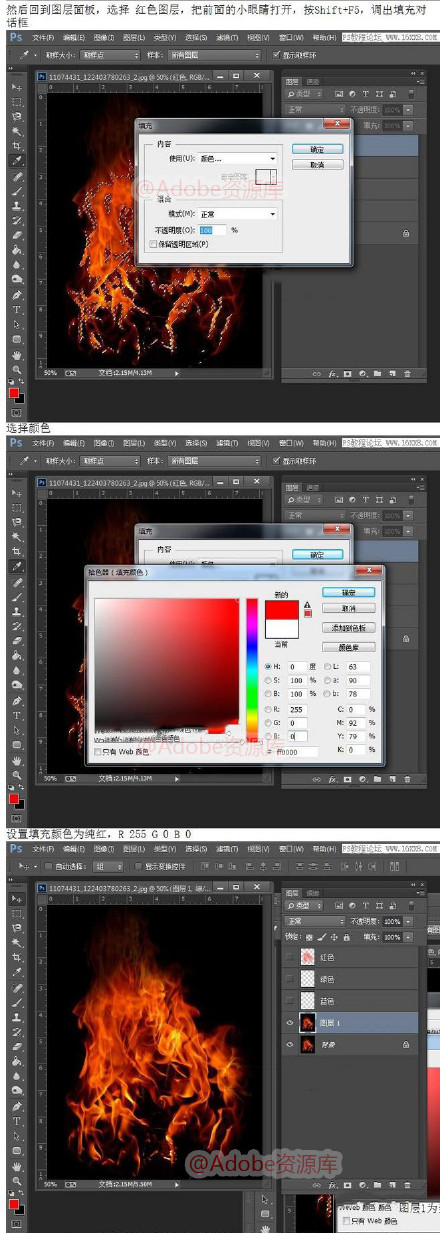440x1233 pixels.
Task: Toggle 自动选择 checkbox in the bottom screenshot
Action: pos(50,866)
